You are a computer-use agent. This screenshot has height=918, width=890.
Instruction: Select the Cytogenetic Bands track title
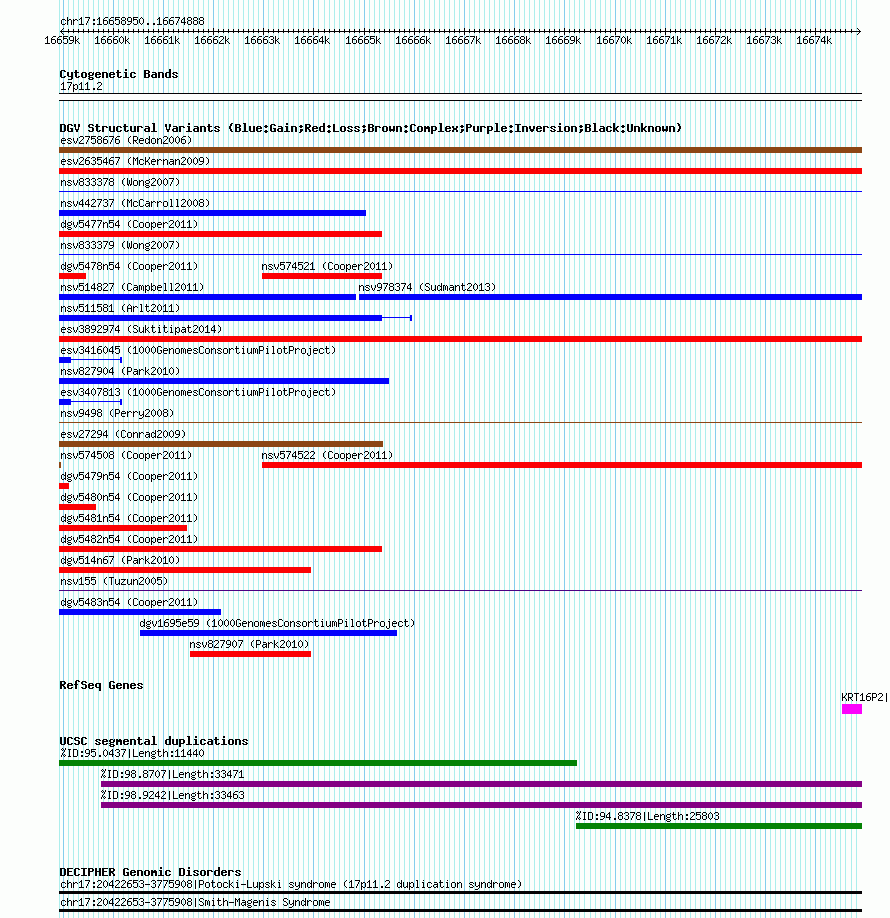point(118,74)
